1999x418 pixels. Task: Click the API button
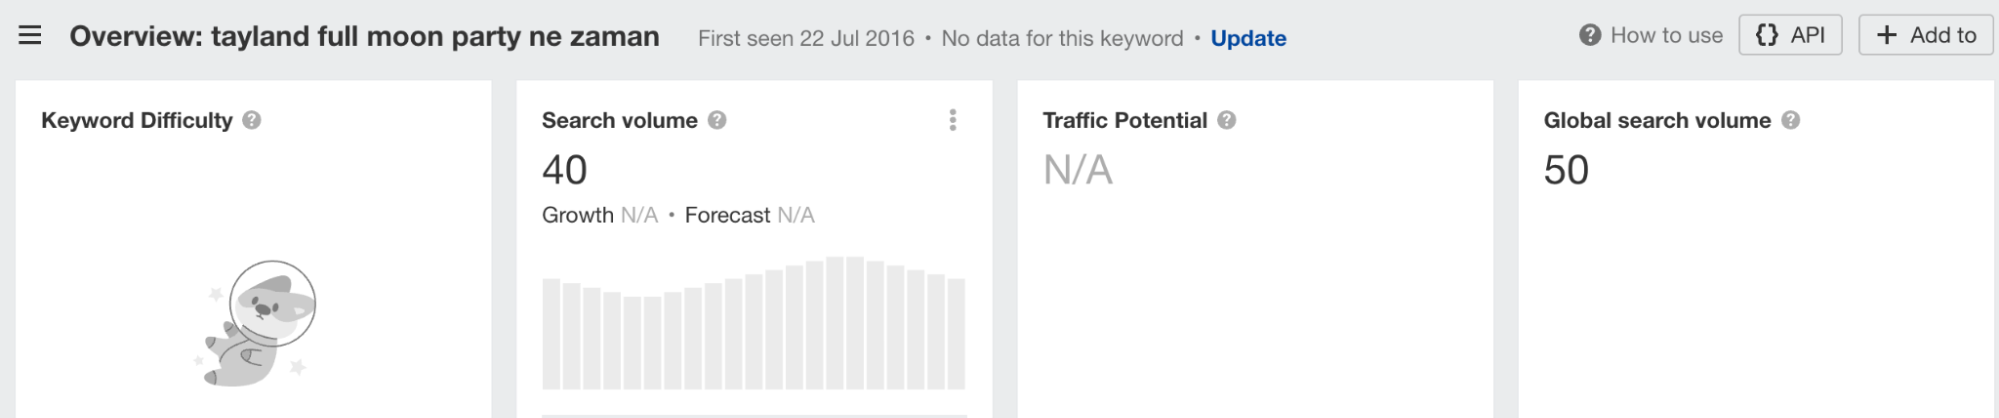(1790, 35)
